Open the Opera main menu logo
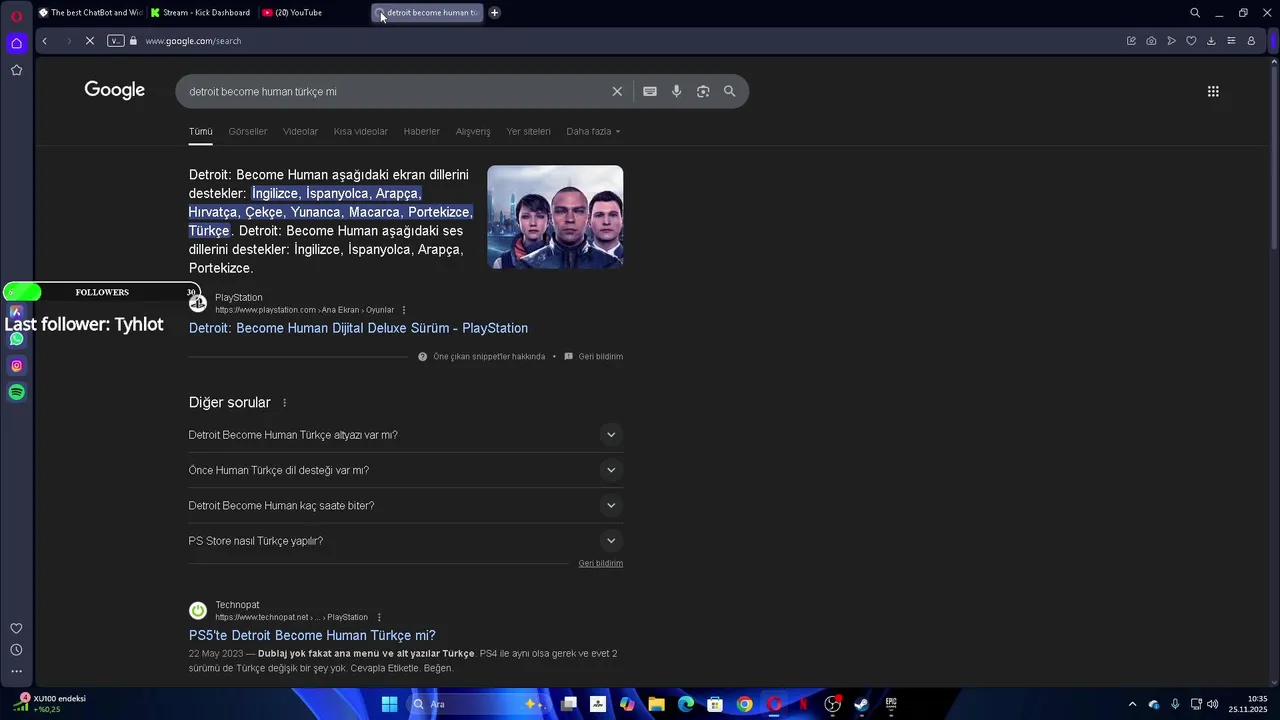Image resolution: width=1280 pixels, height=720 pixels. coord(16,16)
